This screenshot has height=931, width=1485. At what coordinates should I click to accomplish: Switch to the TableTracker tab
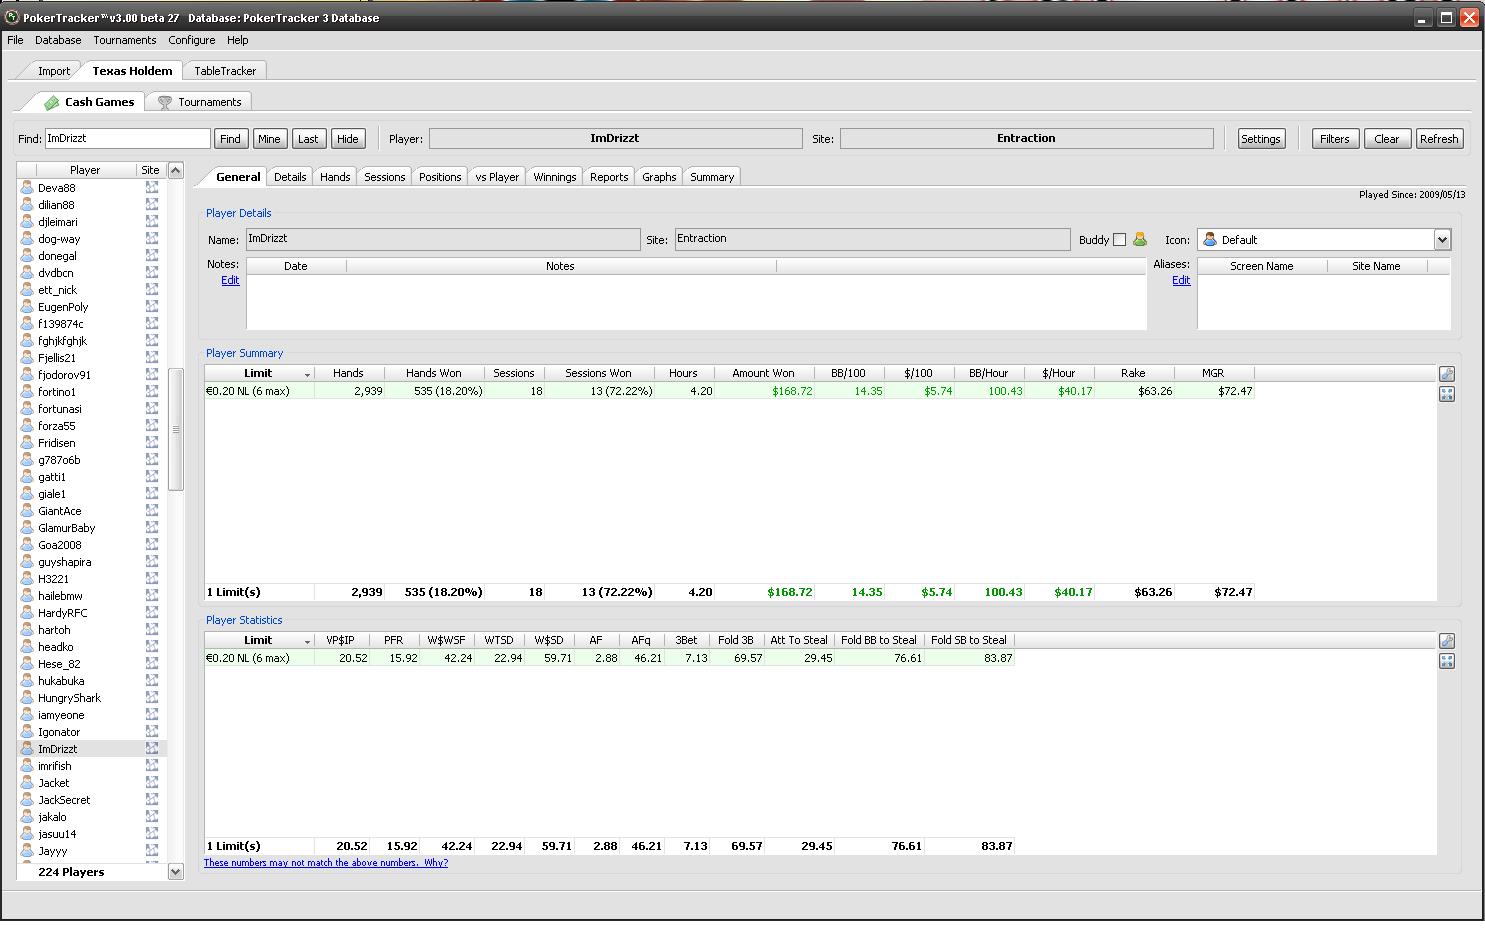(x=225, y=71)
